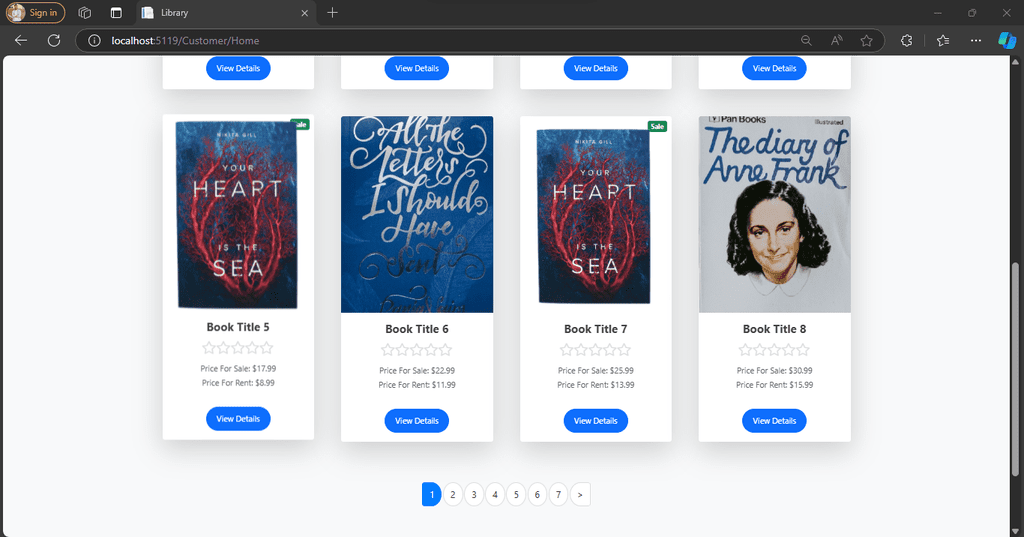Click 'Price For Sale: $22.99' text
This screenshot has height=537, width=1024.
[417, 370]
